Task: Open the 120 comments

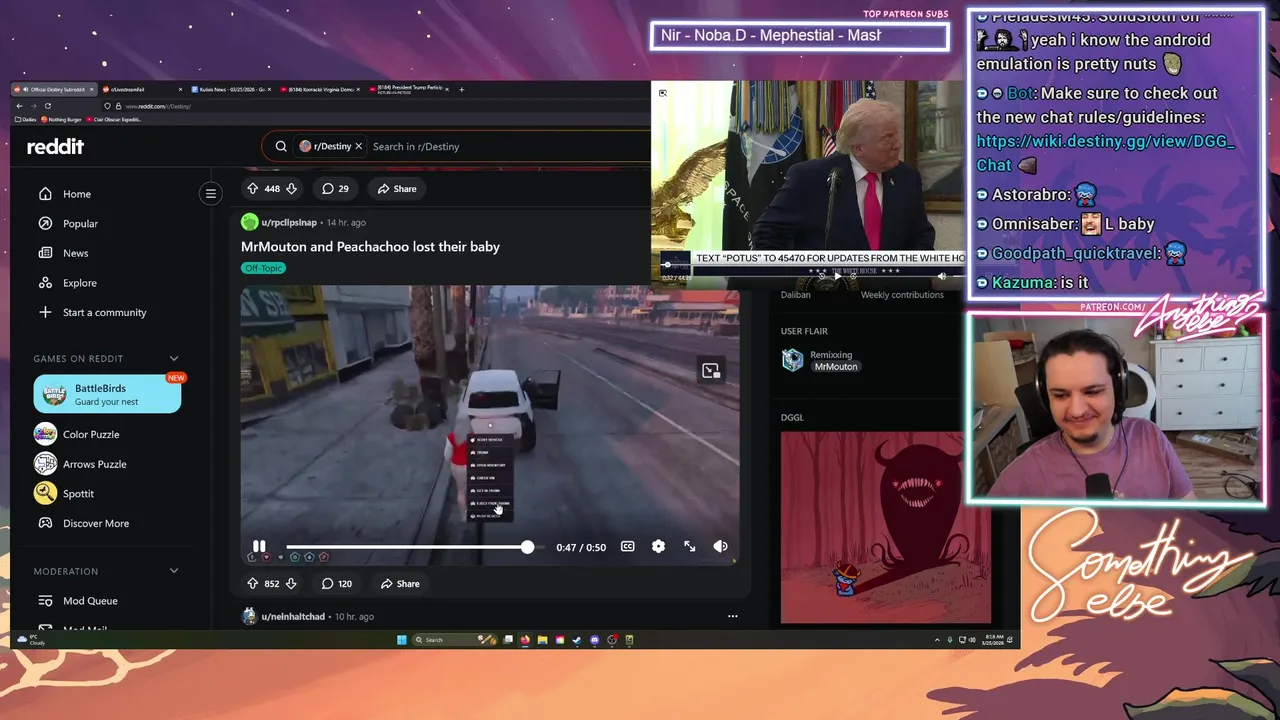Action: pos(337,583)
